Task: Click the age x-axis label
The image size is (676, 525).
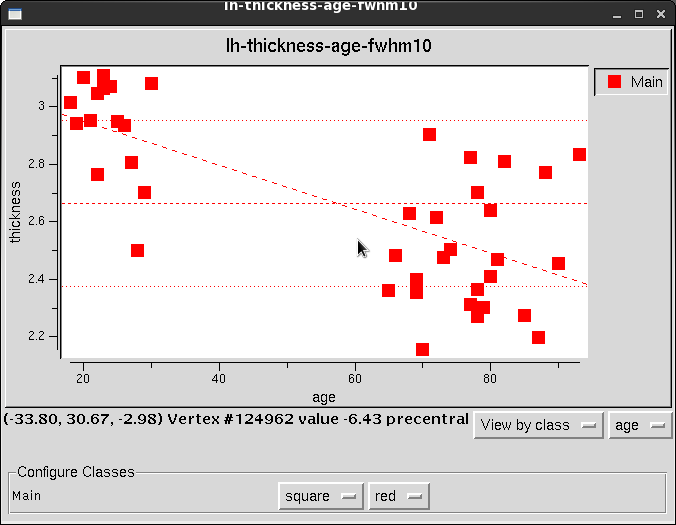Action: coord(324,397)
